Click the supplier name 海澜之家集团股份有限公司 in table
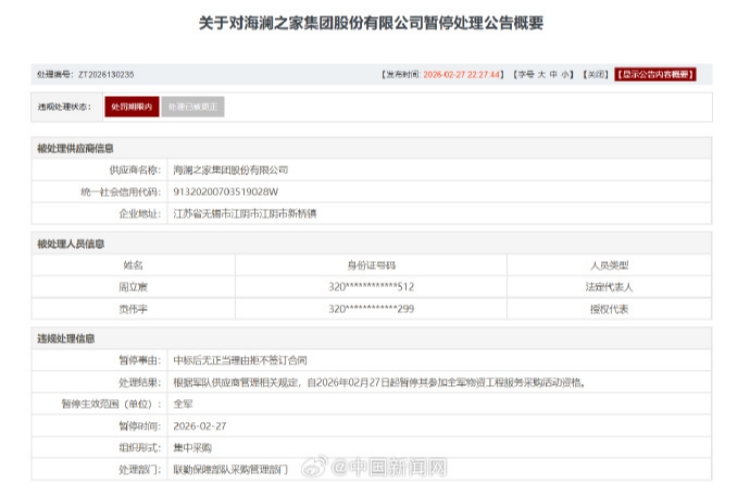Image resolution: width=750 pixels, height=484 pixels. [230, 170]
